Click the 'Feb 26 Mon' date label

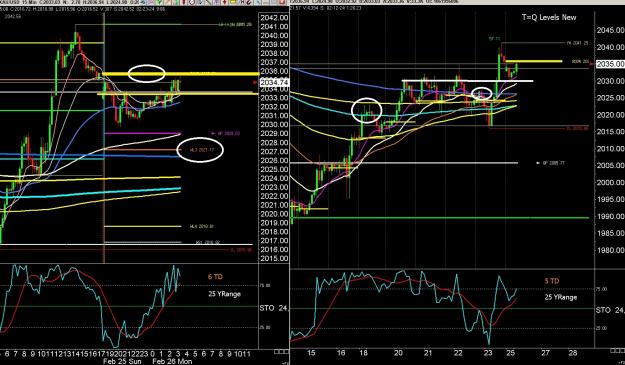coord(172,361)
